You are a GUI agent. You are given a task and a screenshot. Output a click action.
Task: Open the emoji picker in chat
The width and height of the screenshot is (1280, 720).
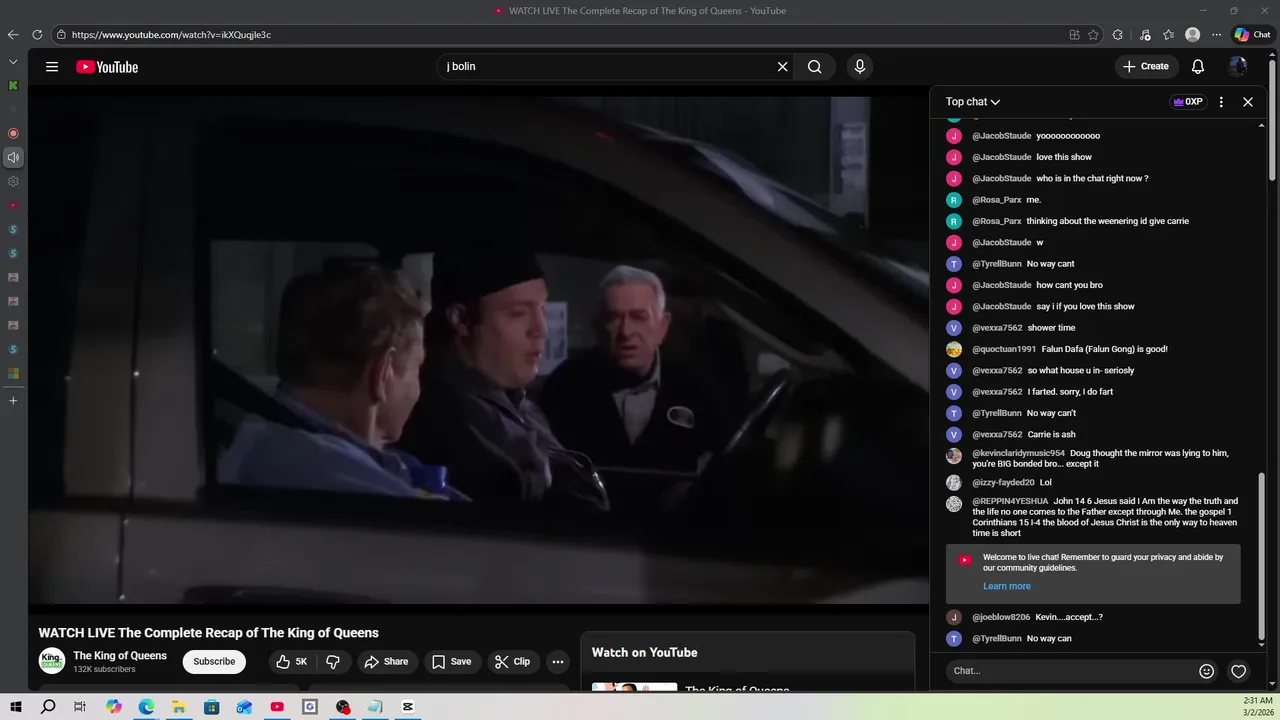pos(1207,671)
